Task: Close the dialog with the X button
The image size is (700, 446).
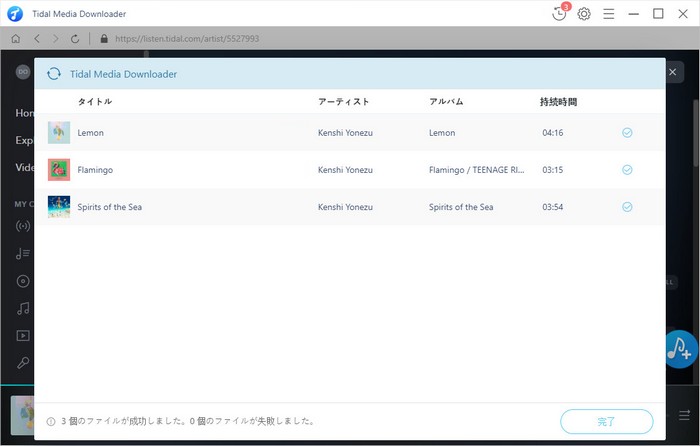Action: (673, 72)
